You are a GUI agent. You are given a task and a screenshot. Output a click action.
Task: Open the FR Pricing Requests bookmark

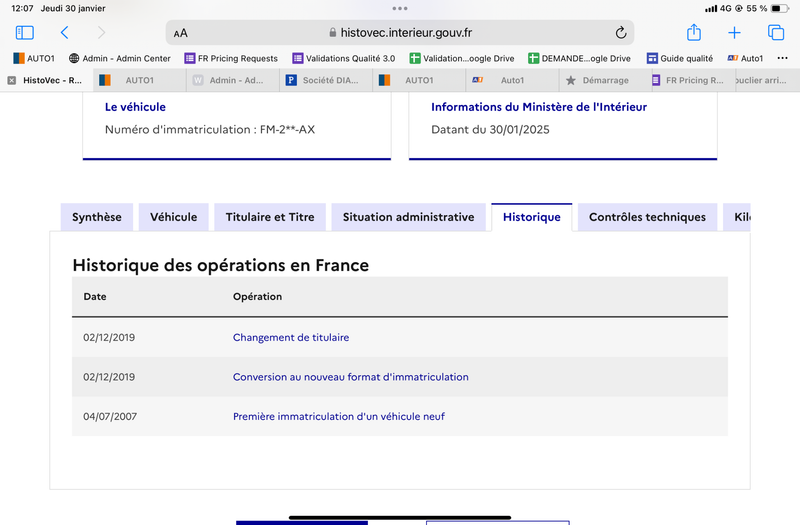pyautogui.click(x=231, y=58)
